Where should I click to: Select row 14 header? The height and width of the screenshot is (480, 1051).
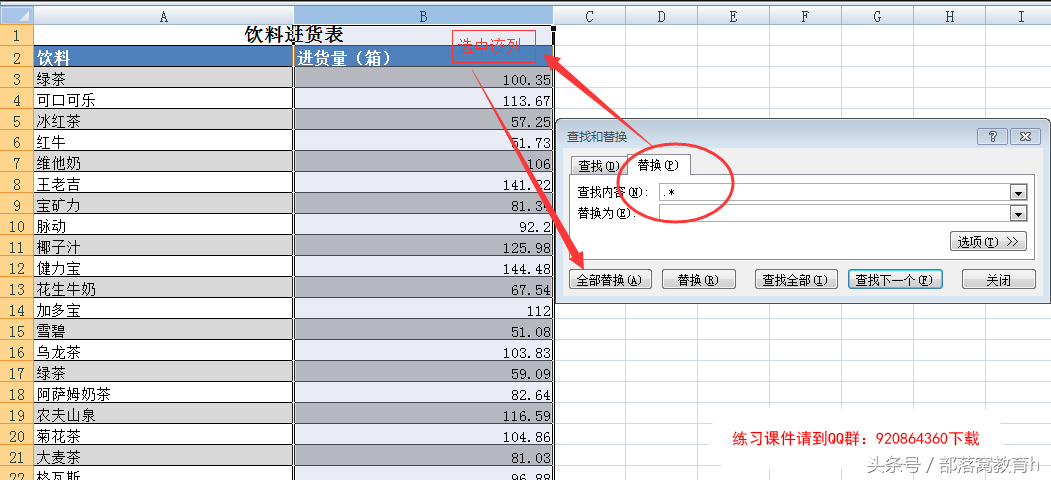click(x=17, y=310)
